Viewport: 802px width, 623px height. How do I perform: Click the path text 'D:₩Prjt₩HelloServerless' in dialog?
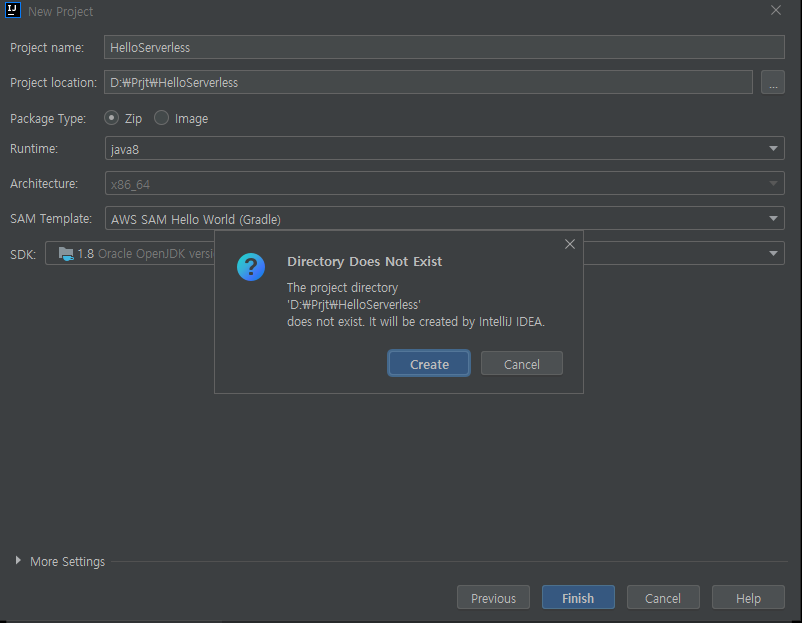353,305
